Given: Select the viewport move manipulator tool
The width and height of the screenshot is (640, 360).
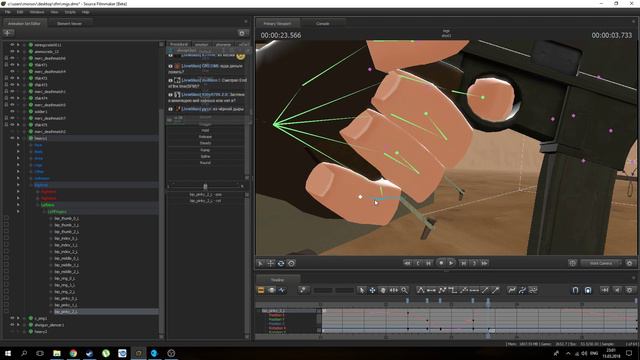Looking at the screenshot, I should click(270, 263).
